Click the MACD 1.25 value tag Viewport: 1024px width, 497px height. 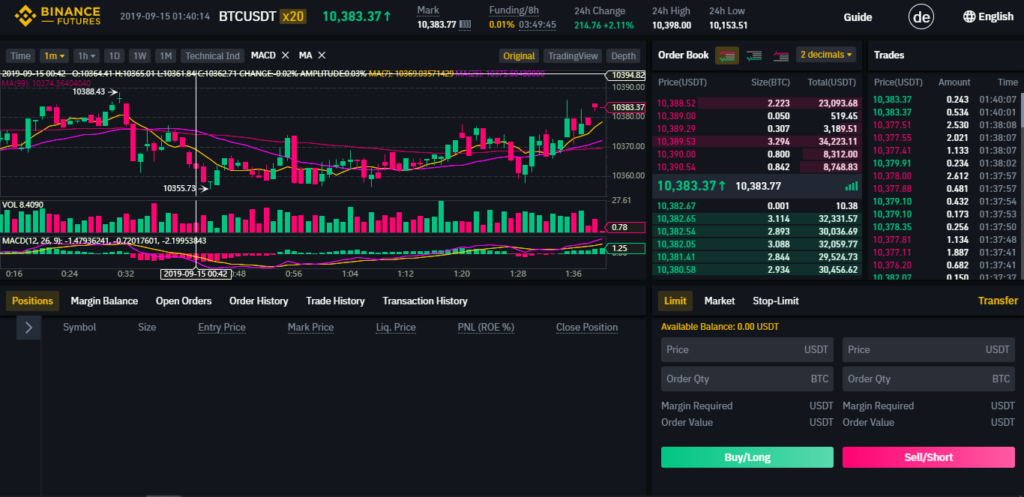coord(626,248)
